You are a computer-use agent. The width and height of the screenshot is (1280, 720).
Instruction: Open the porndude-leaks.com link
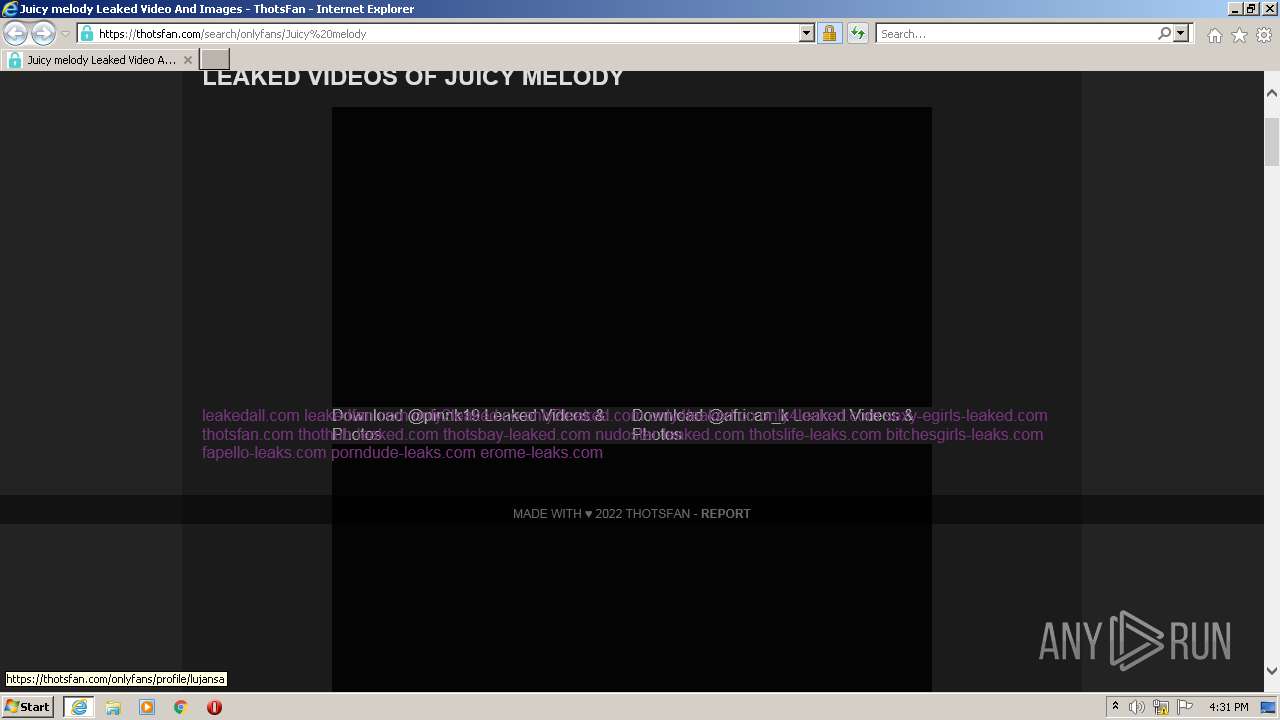403,453
